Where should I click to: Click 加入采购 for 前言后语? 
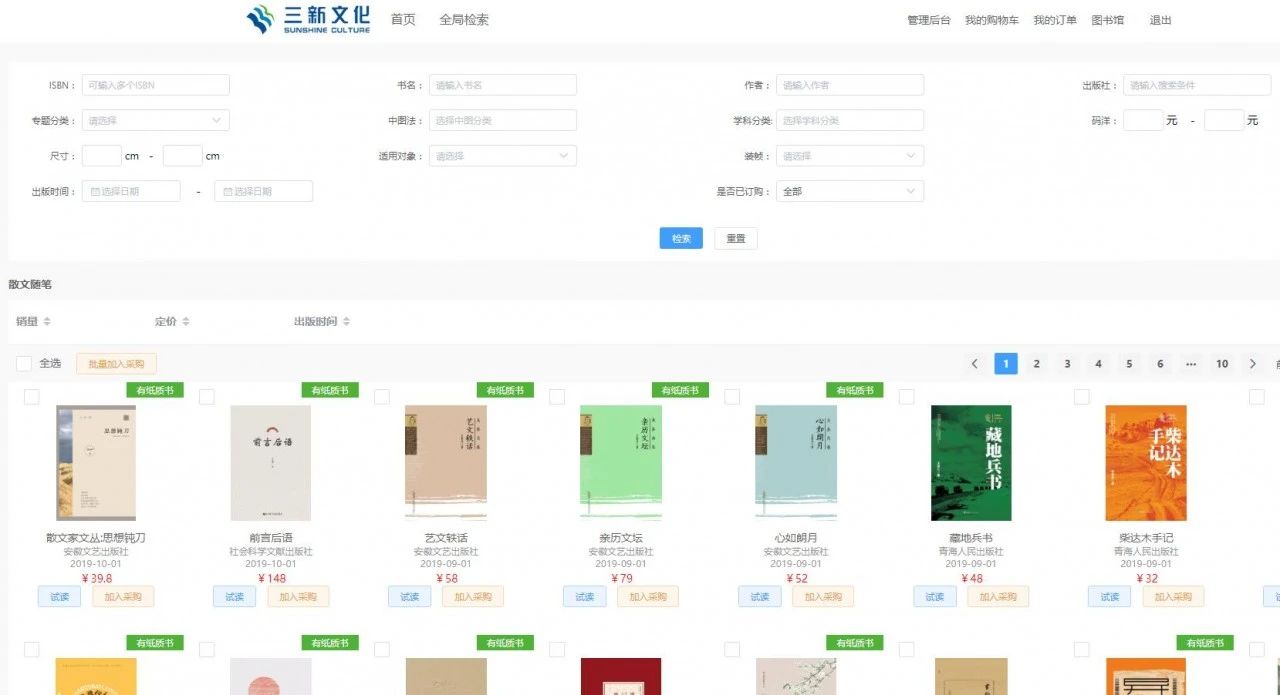point(298,597)
